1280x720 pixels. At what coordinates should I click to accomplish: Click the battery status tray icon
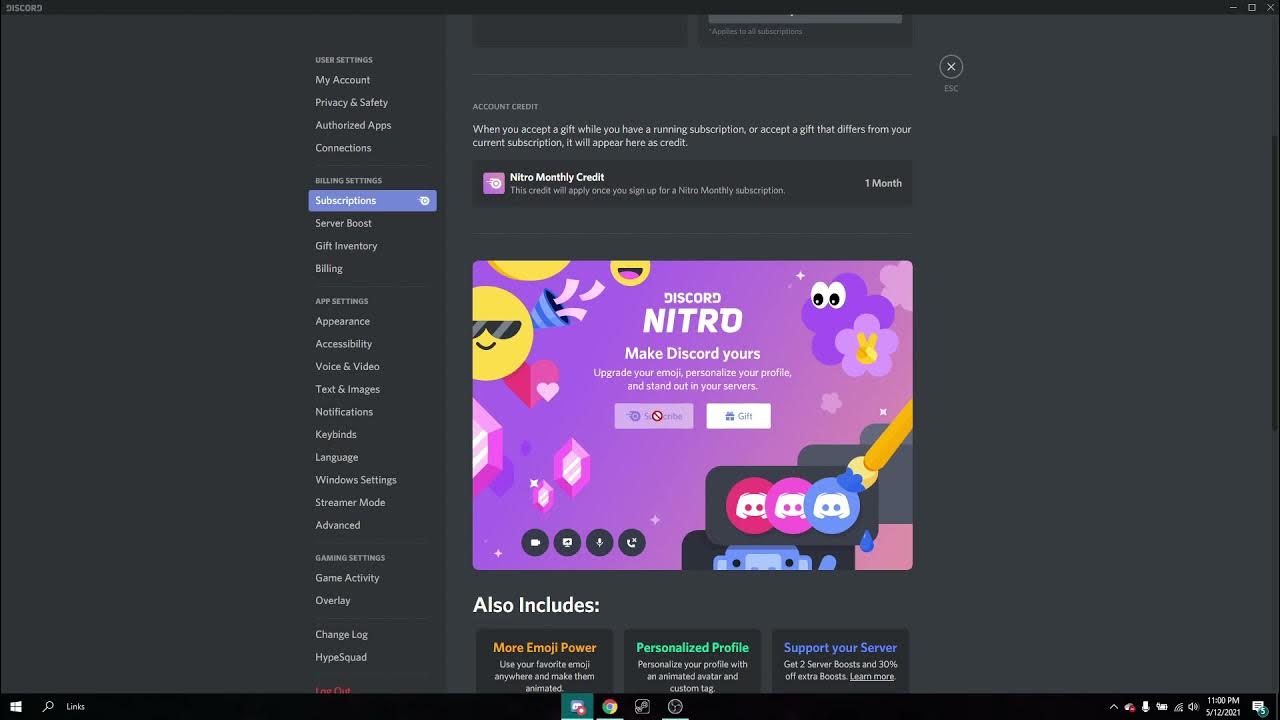pyautogui.click(x=1162, y=707)
